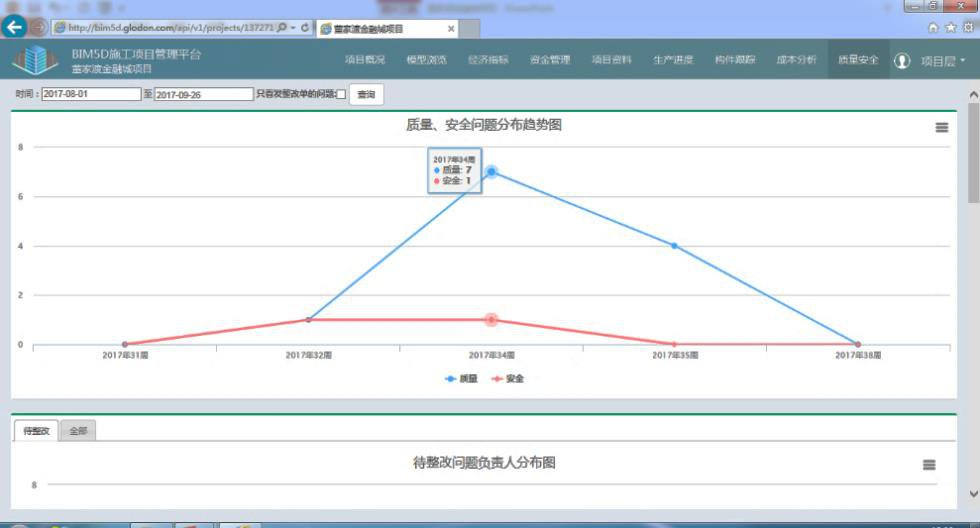
Task: Click start date field 2017-08-01
Action: (x=91, y=94)
